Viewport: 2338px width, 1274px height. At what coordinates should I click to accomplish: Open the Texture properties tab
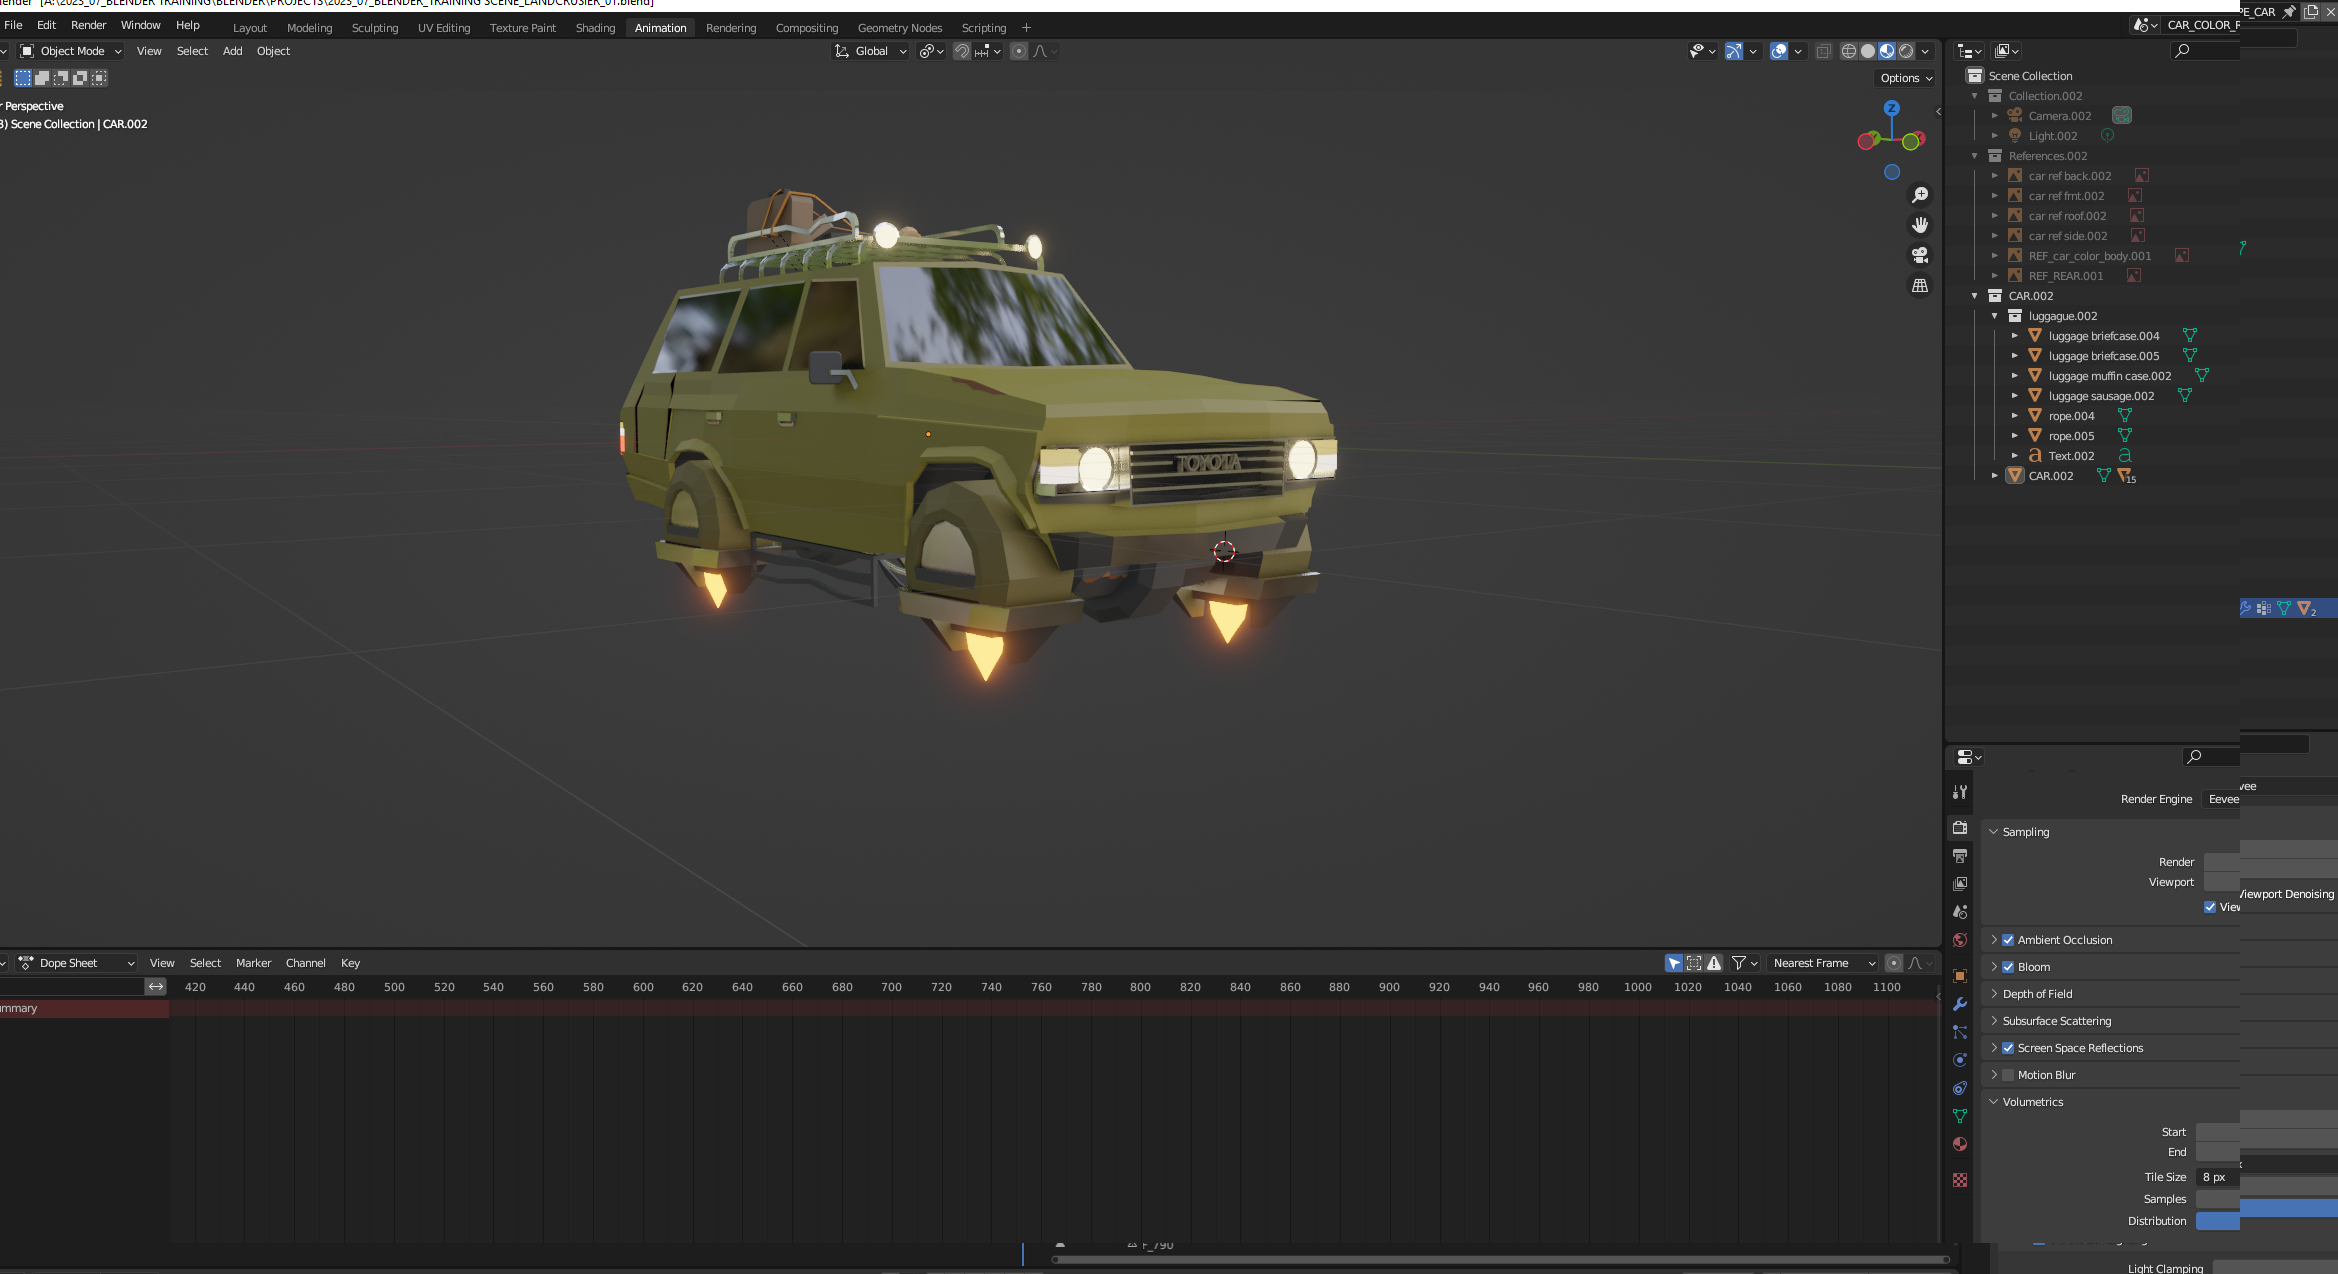point(1960,1180)
